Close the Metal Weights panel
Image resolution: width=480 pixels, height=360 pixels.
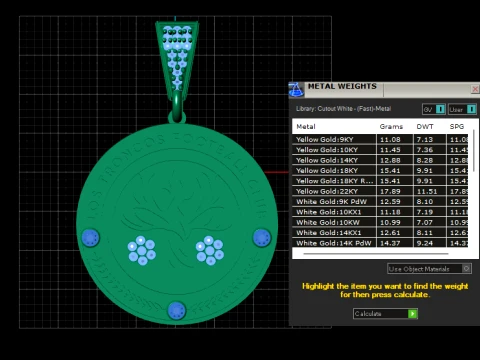475,89
